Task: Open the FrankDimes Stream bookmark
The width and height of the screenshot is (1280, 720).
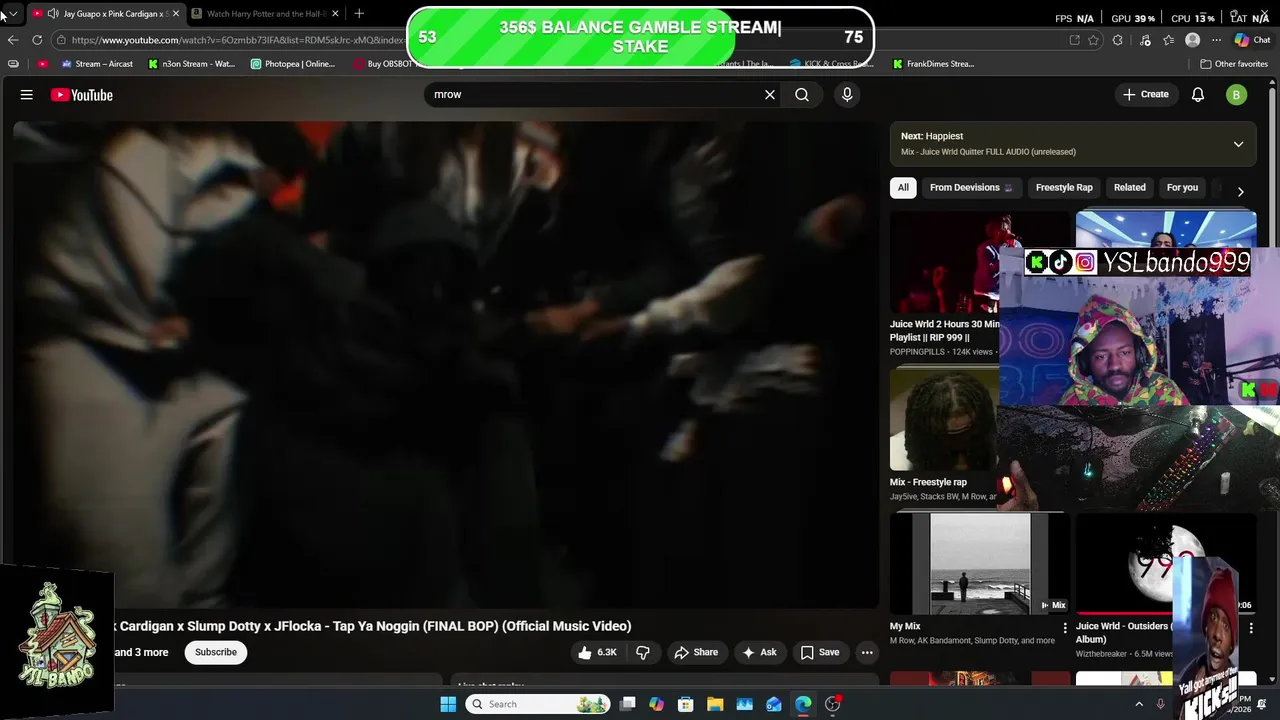Action: pyautogui.click(x=933, y=64)
